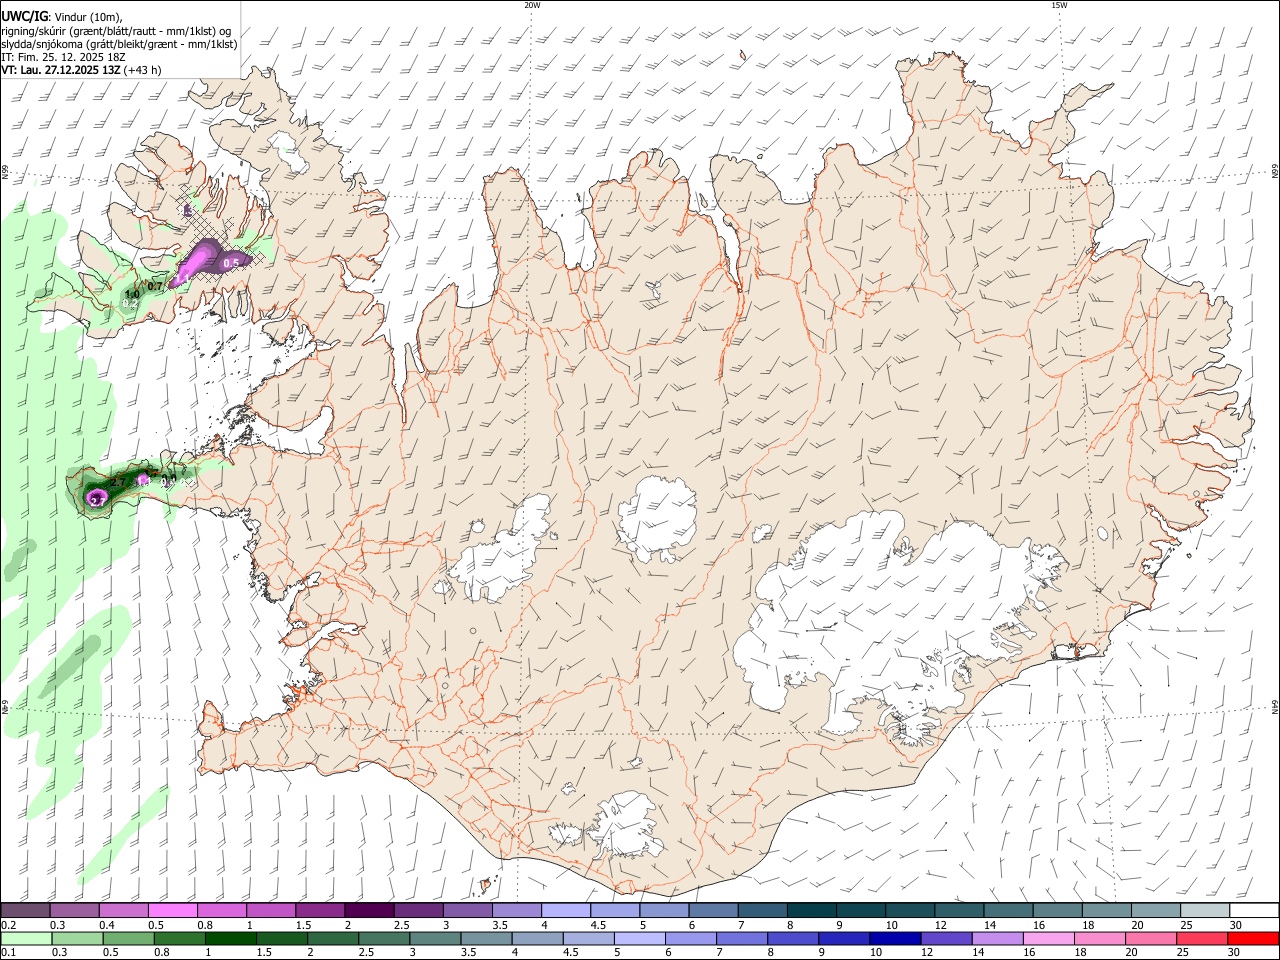
Task: Click the 15W longitude label
Action: click(x=1059, y=5)
